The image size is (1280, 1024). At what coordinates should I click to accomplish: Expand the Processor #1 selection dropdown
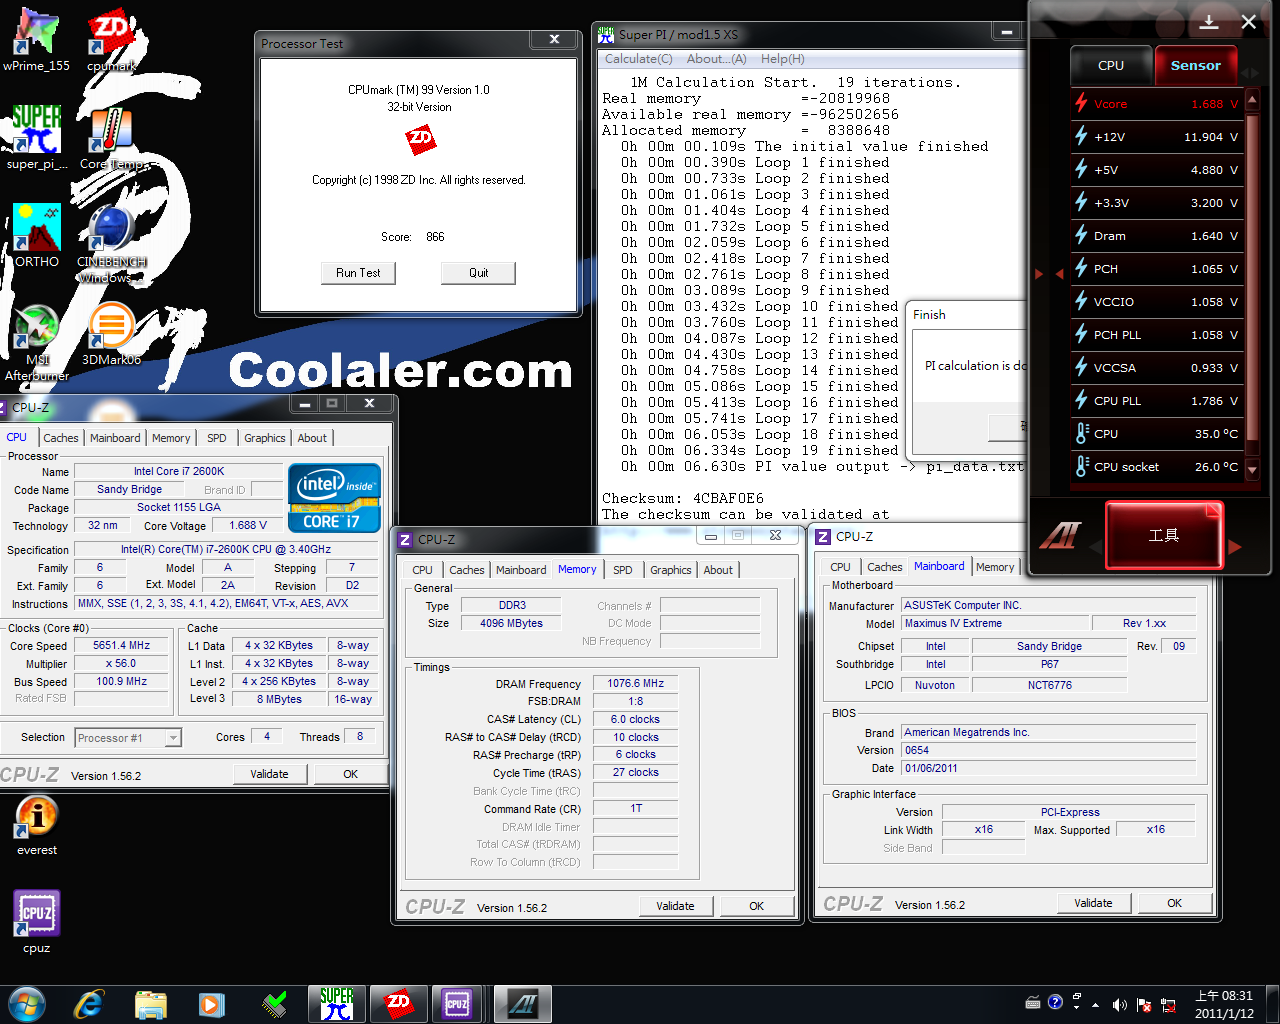pyautogui.click(x=173, y=738)
